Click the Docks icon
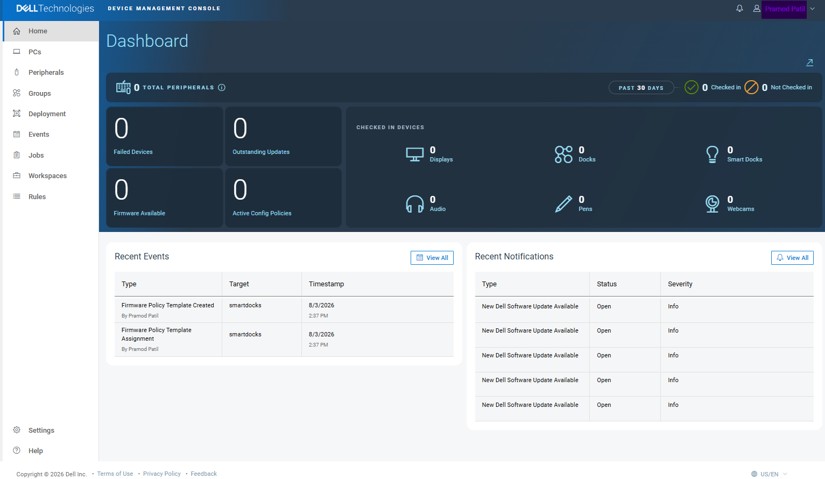 point(563,154)
